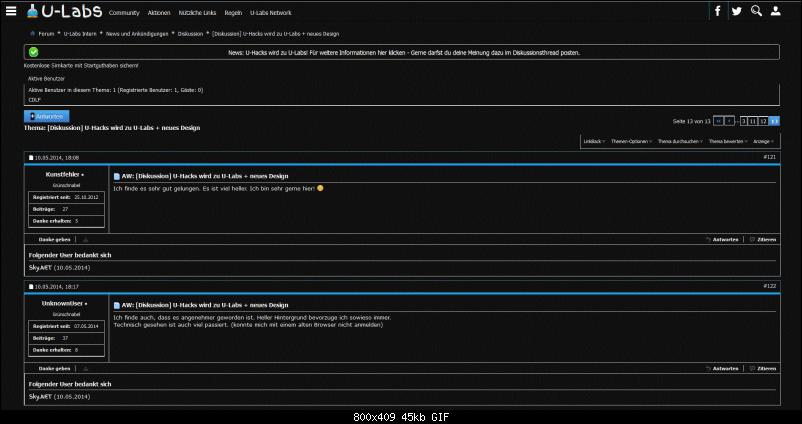
Task: Open Kunstfehler user profile
Action: tap(65, 174)
